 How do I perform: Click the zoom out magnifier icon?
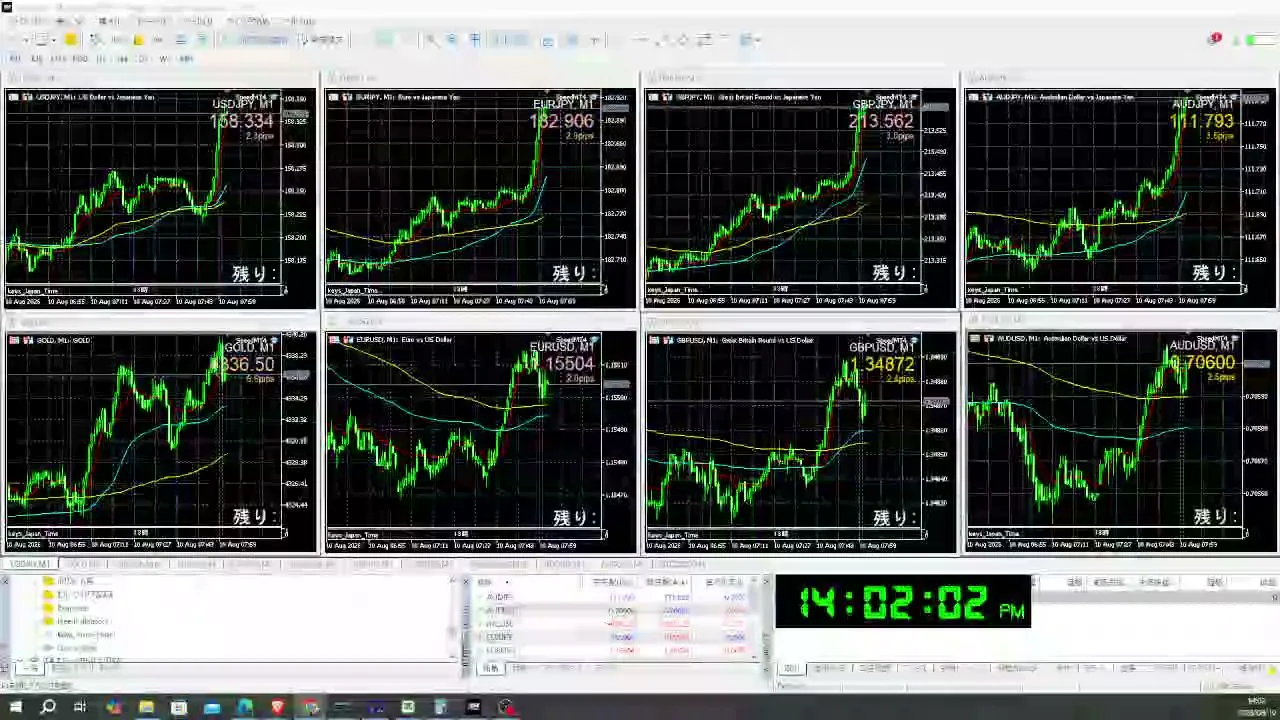[x=452, y=39]
